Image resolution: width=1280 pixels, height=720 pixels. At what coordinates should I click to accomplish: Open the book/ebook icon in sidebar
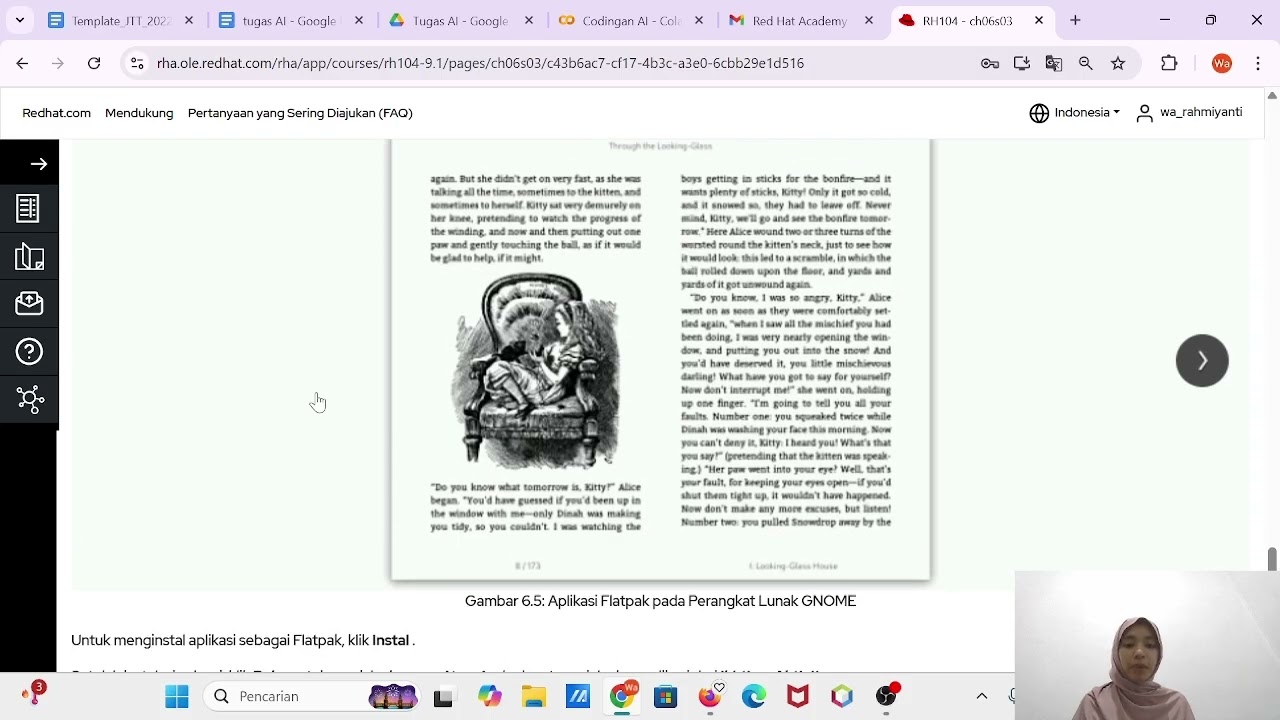[x=29, y=257]
